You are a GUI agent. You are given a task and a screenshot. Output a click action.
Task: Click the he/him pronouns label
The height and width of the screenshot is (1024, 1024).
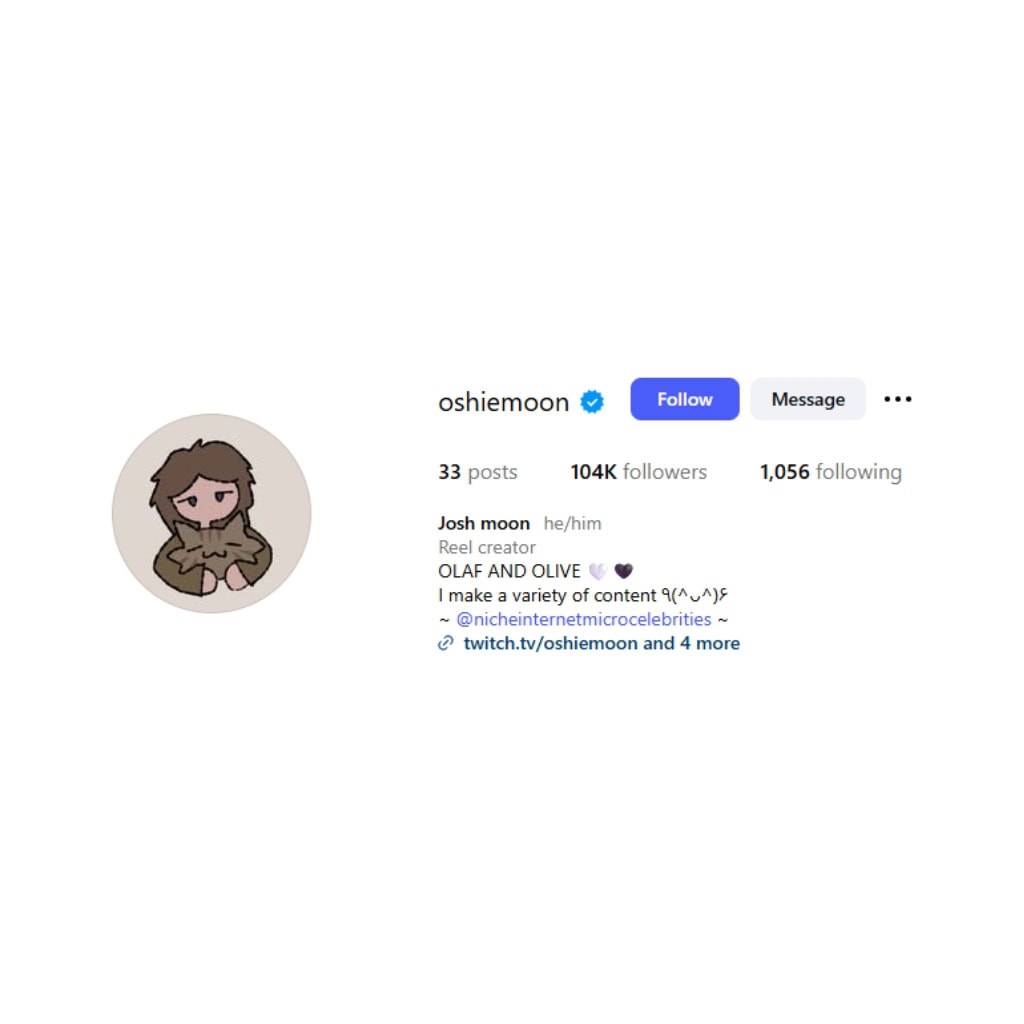coord(572,523)
